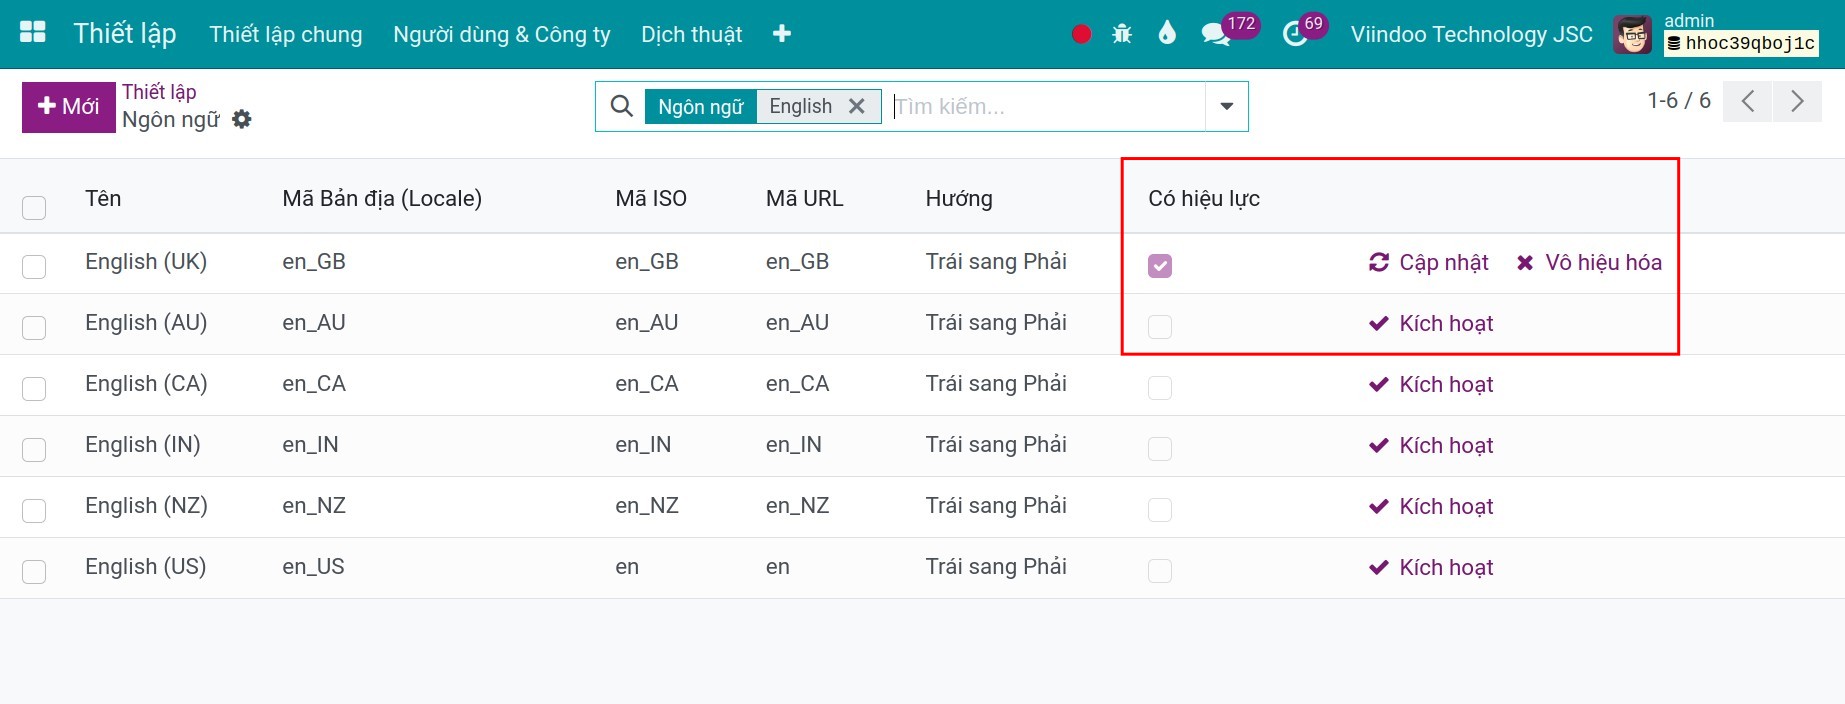Image resolution: width=1845 pixels, height=704 pixels.
Task: Activate English (NZ) with Kích hoạt
Action: (1431, 506)
